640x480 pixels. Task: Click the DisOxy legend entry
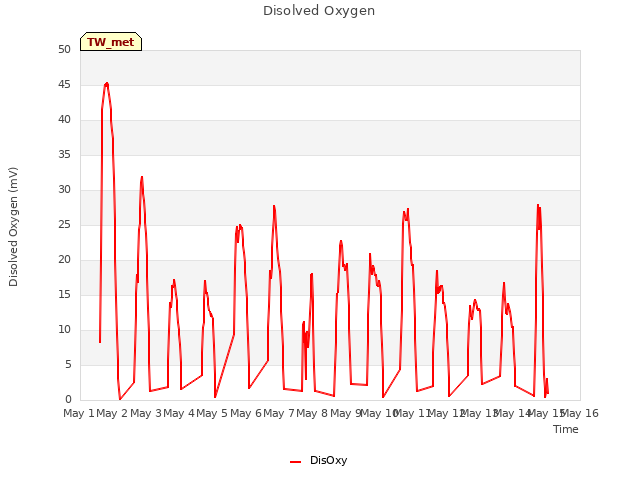tap(318, 460)
